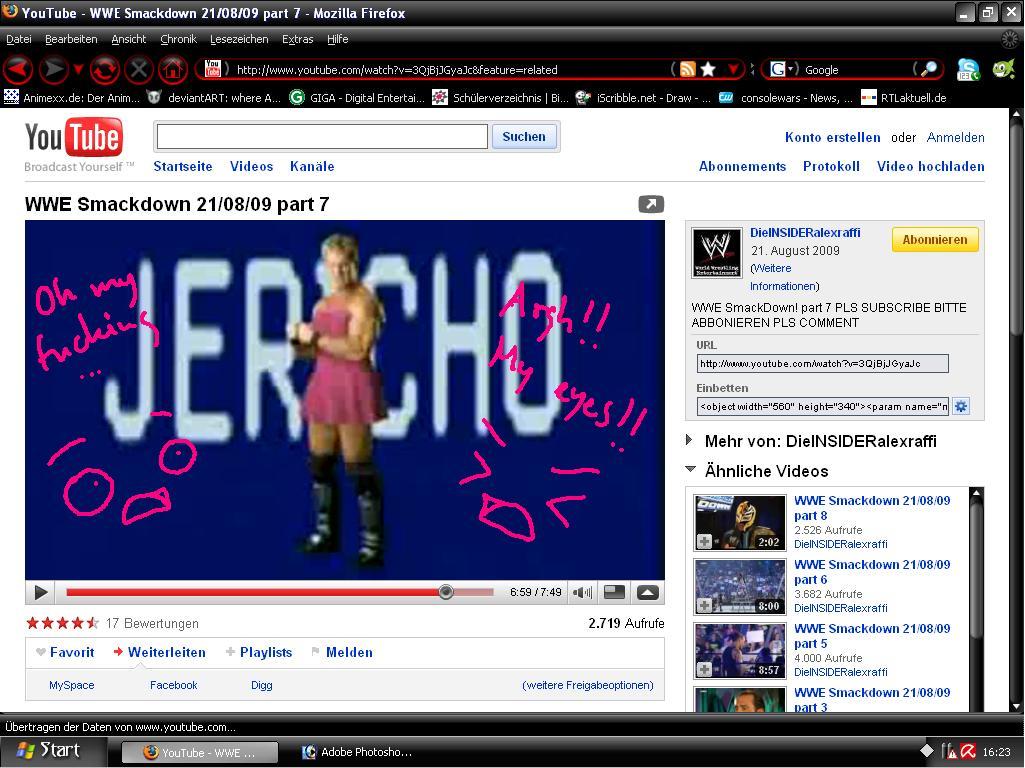Screen dimensions: 1025x768
Task: Click the search magnifier icon in Google box
Action: [x=928, y=69]
